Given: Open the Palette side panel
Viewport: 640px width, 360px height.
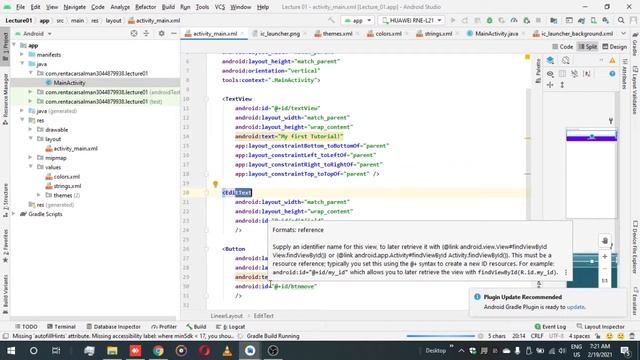Looking at the screenshot, I should [538, 71].
